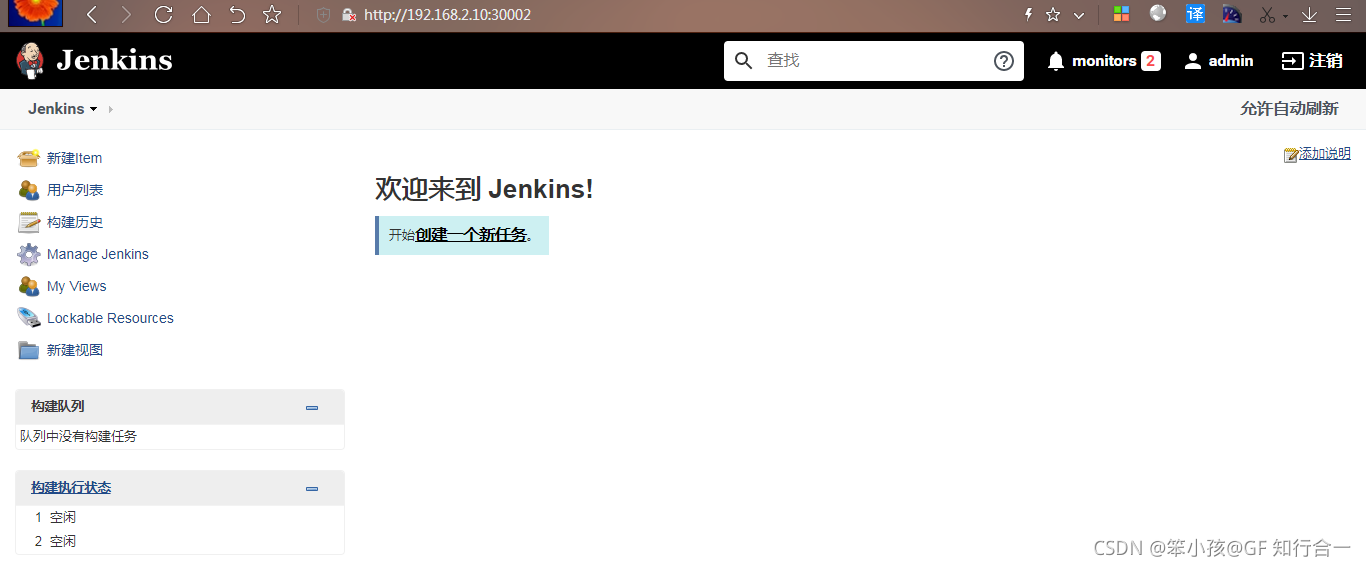Click the scissors screenshot tool icon
The height and width of the screenshot is (566, 1366).
tap(1268, 15)
